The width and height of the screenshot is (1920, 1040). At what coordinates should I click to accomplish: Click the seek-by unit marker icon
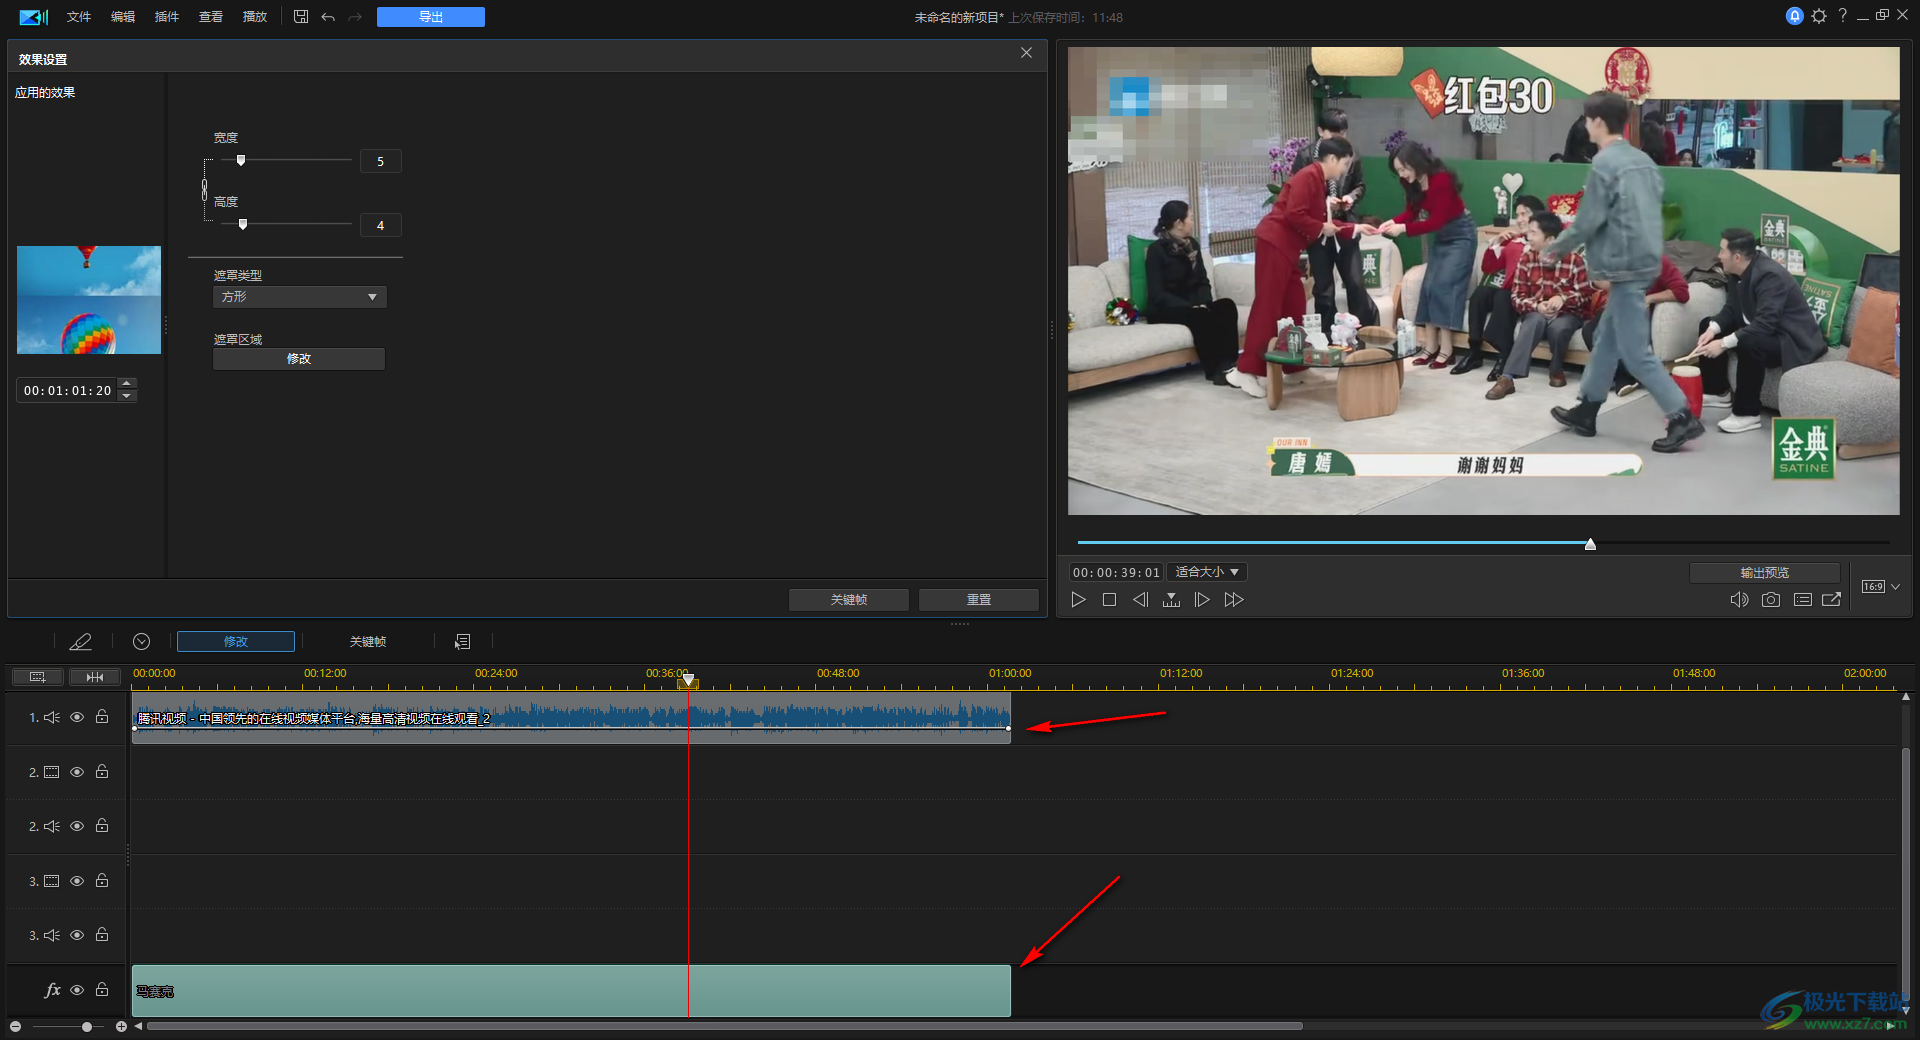tap(1171, 600)
